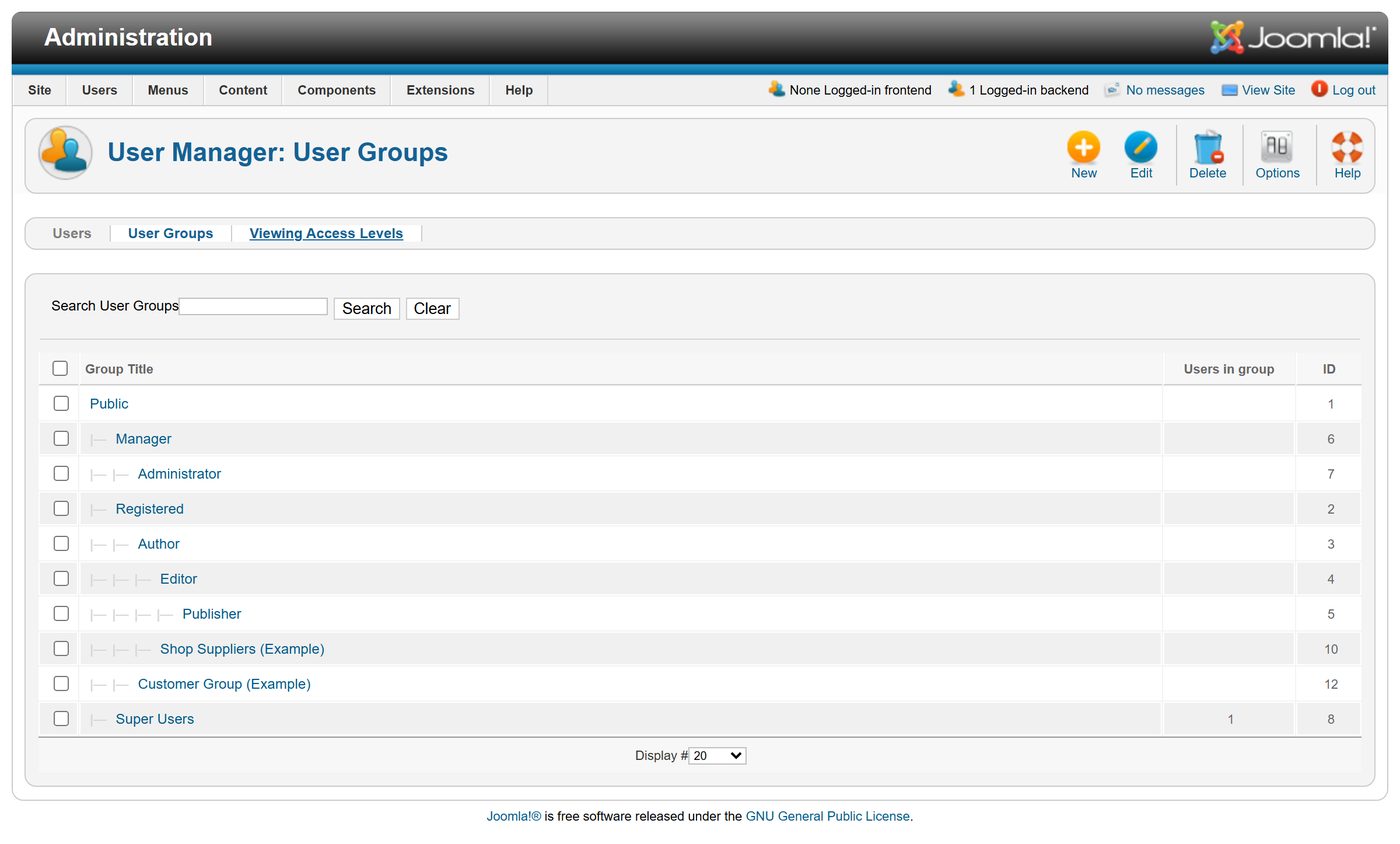The image size is (1400, 844).
Task: Open the Users menu
Action: click(99, 90)
